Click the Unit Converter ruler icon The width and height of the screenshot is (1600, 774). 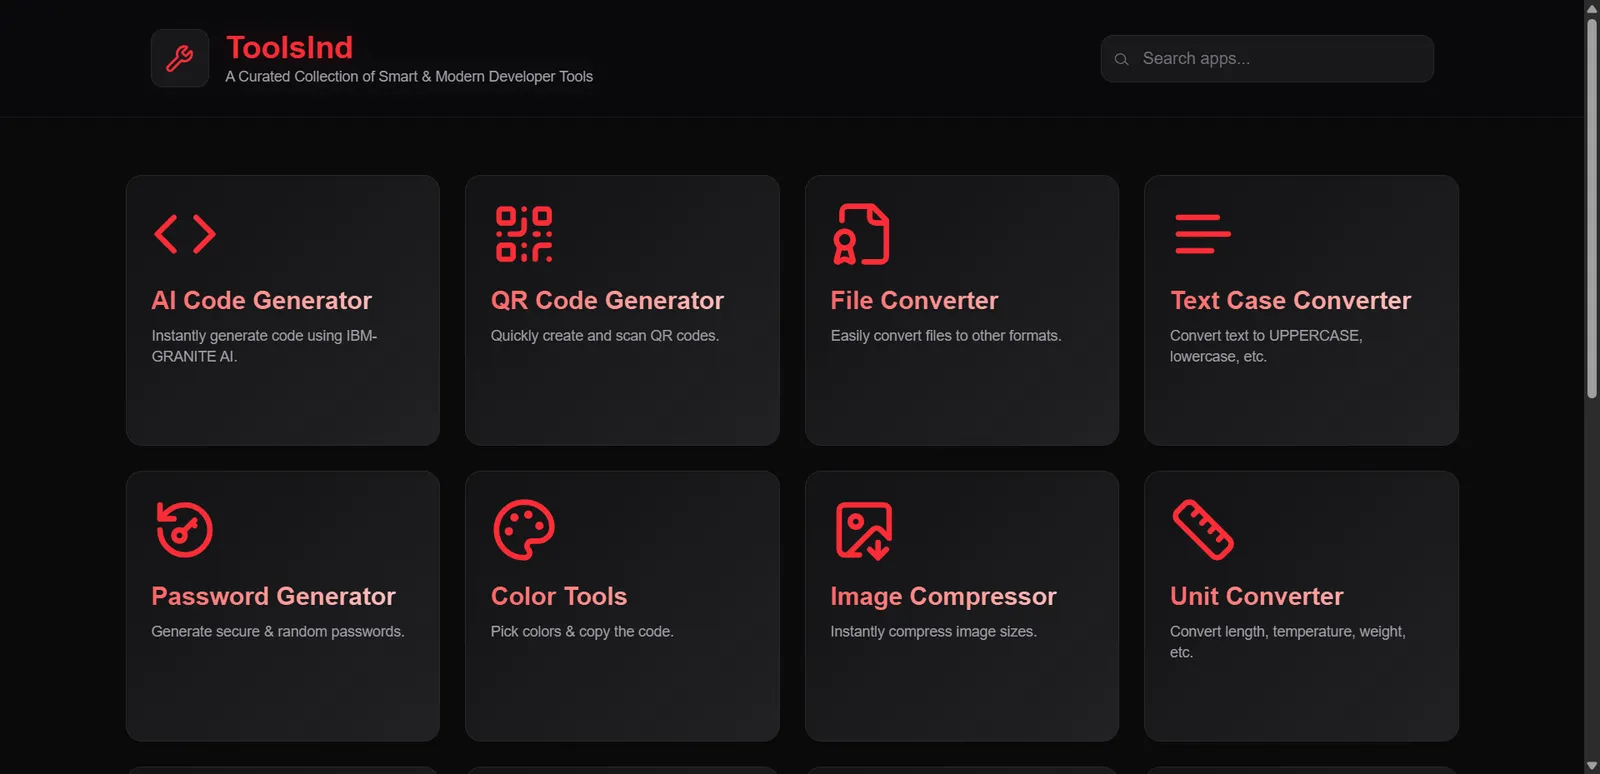click(x=1203, y=529)
